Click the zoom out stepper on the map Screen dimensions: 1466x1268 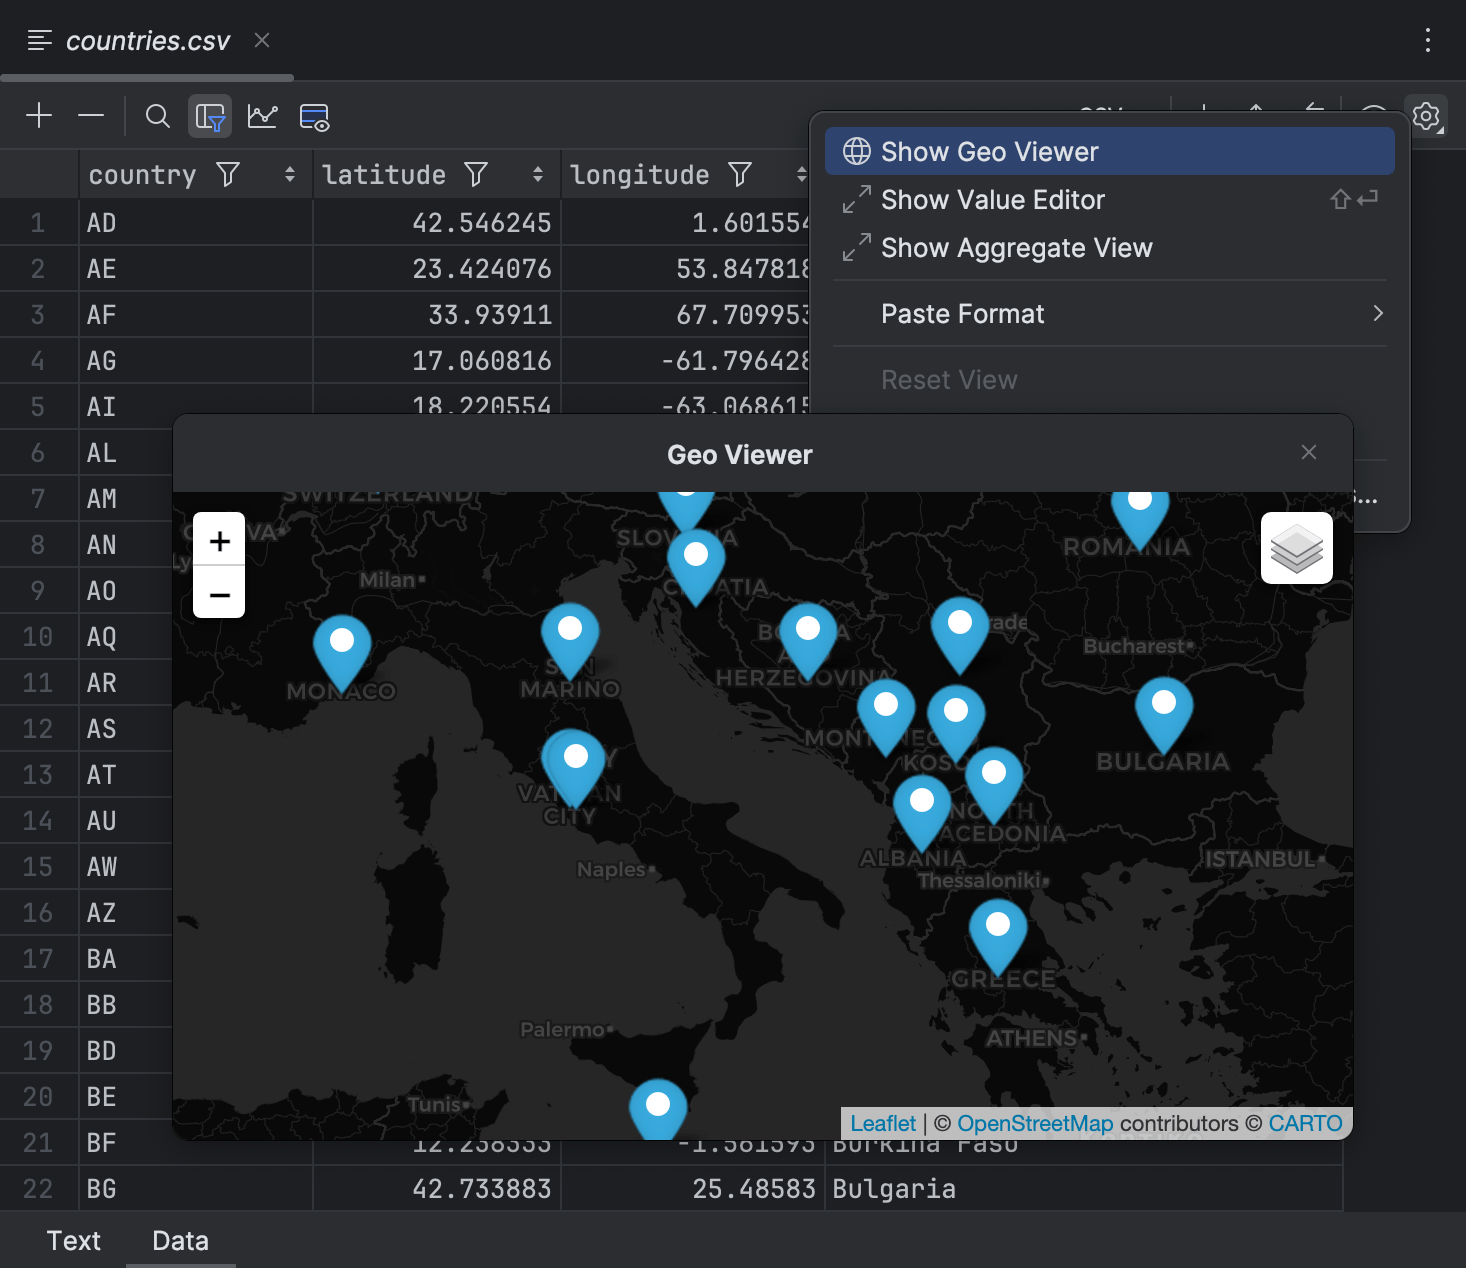tap(218, 595)
